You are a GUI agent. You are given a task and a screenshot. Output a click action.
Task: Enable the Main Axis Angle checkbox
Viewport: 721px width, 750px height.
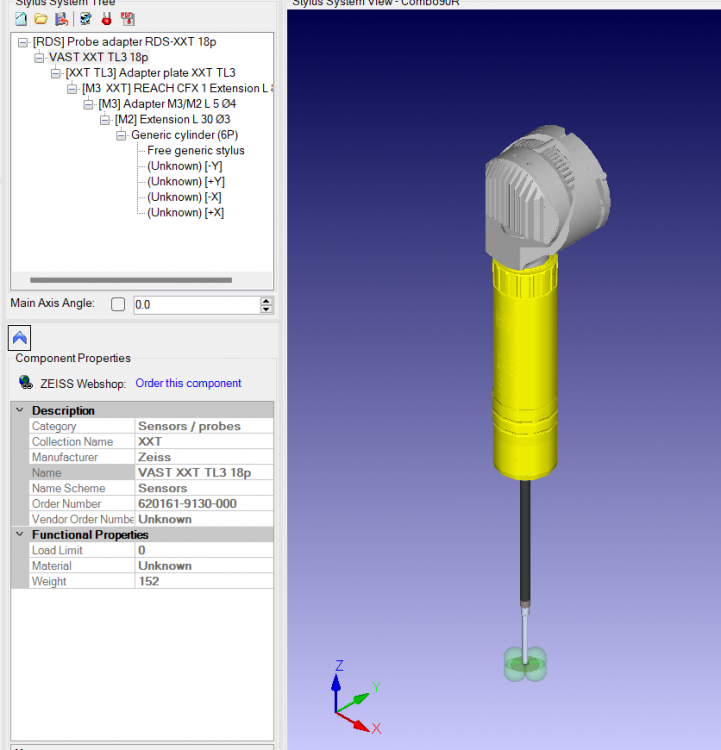pyautogui.click(x=118, y=304)
